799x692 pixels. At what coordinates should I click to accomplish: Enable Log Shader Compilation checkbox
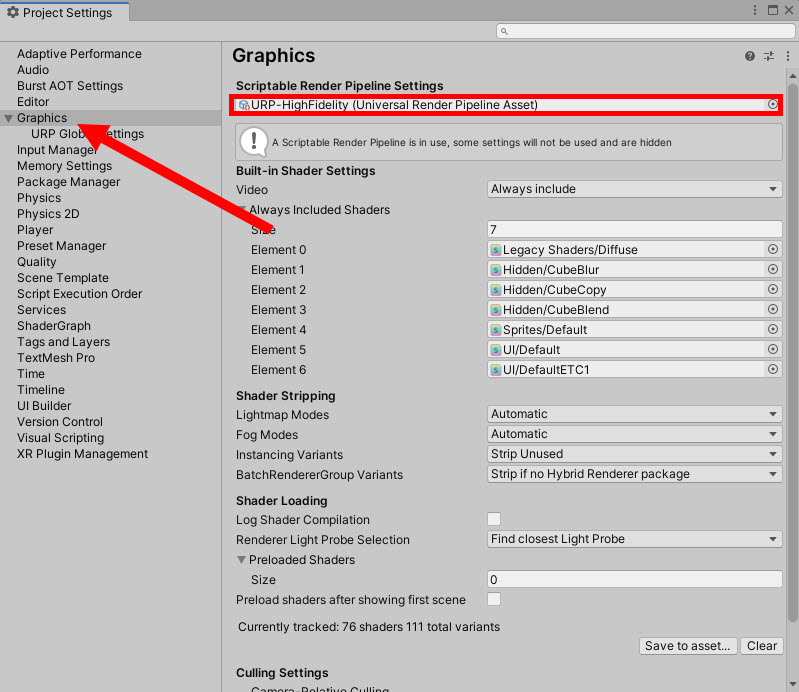494,519
